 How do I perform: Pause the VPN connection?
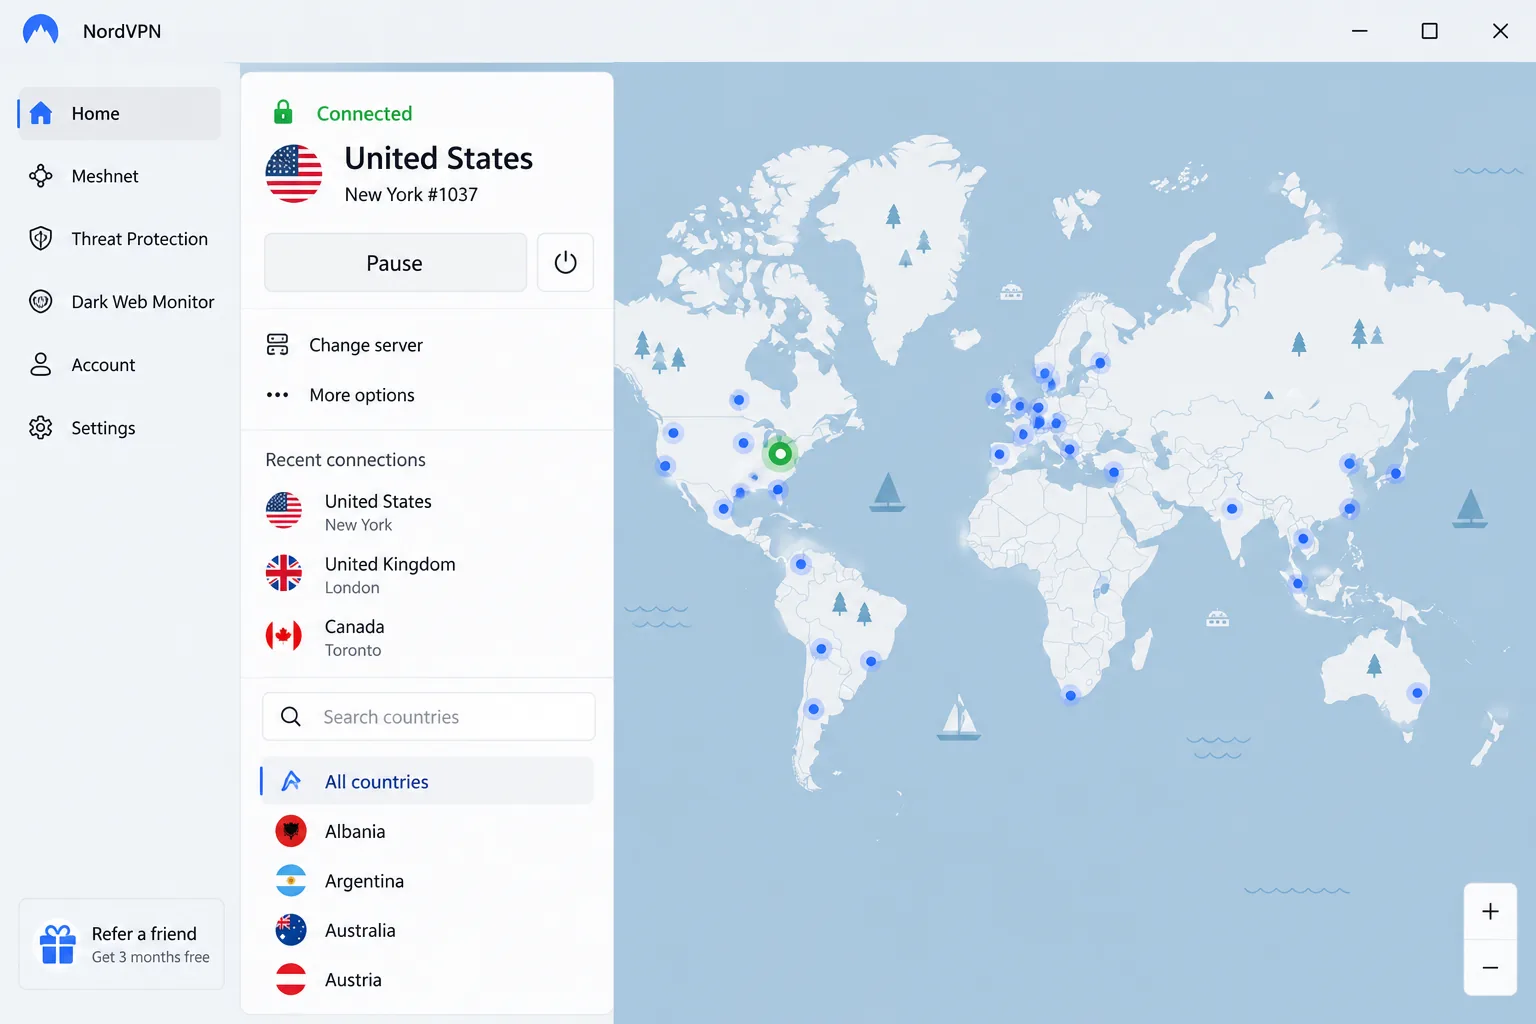(395, 263)
